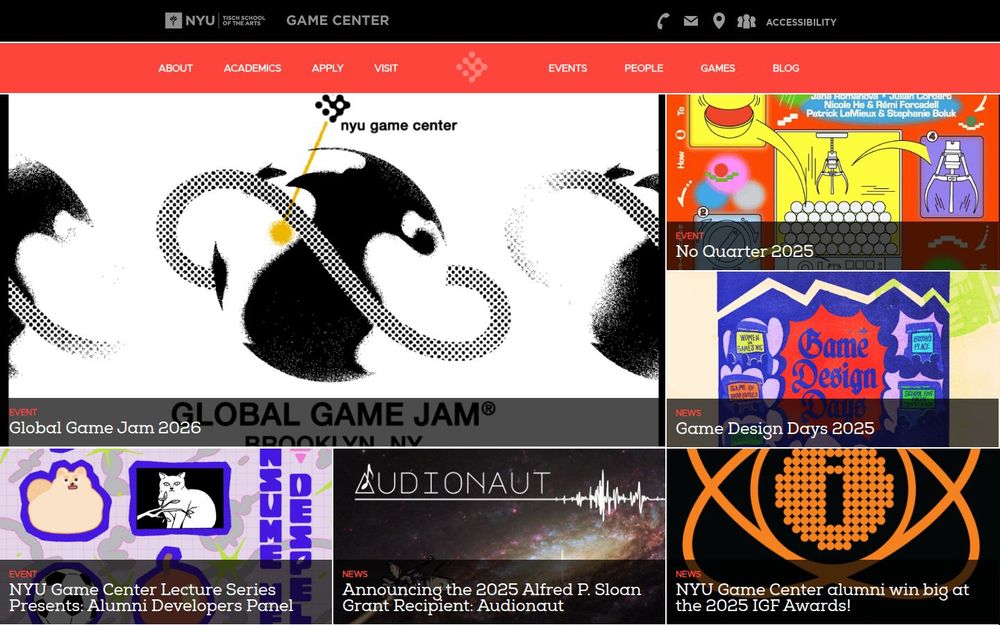The height and width of the screenshot is (625, 1000).
Task: Click the phone contact icon
Action: [x=663, y=21]
